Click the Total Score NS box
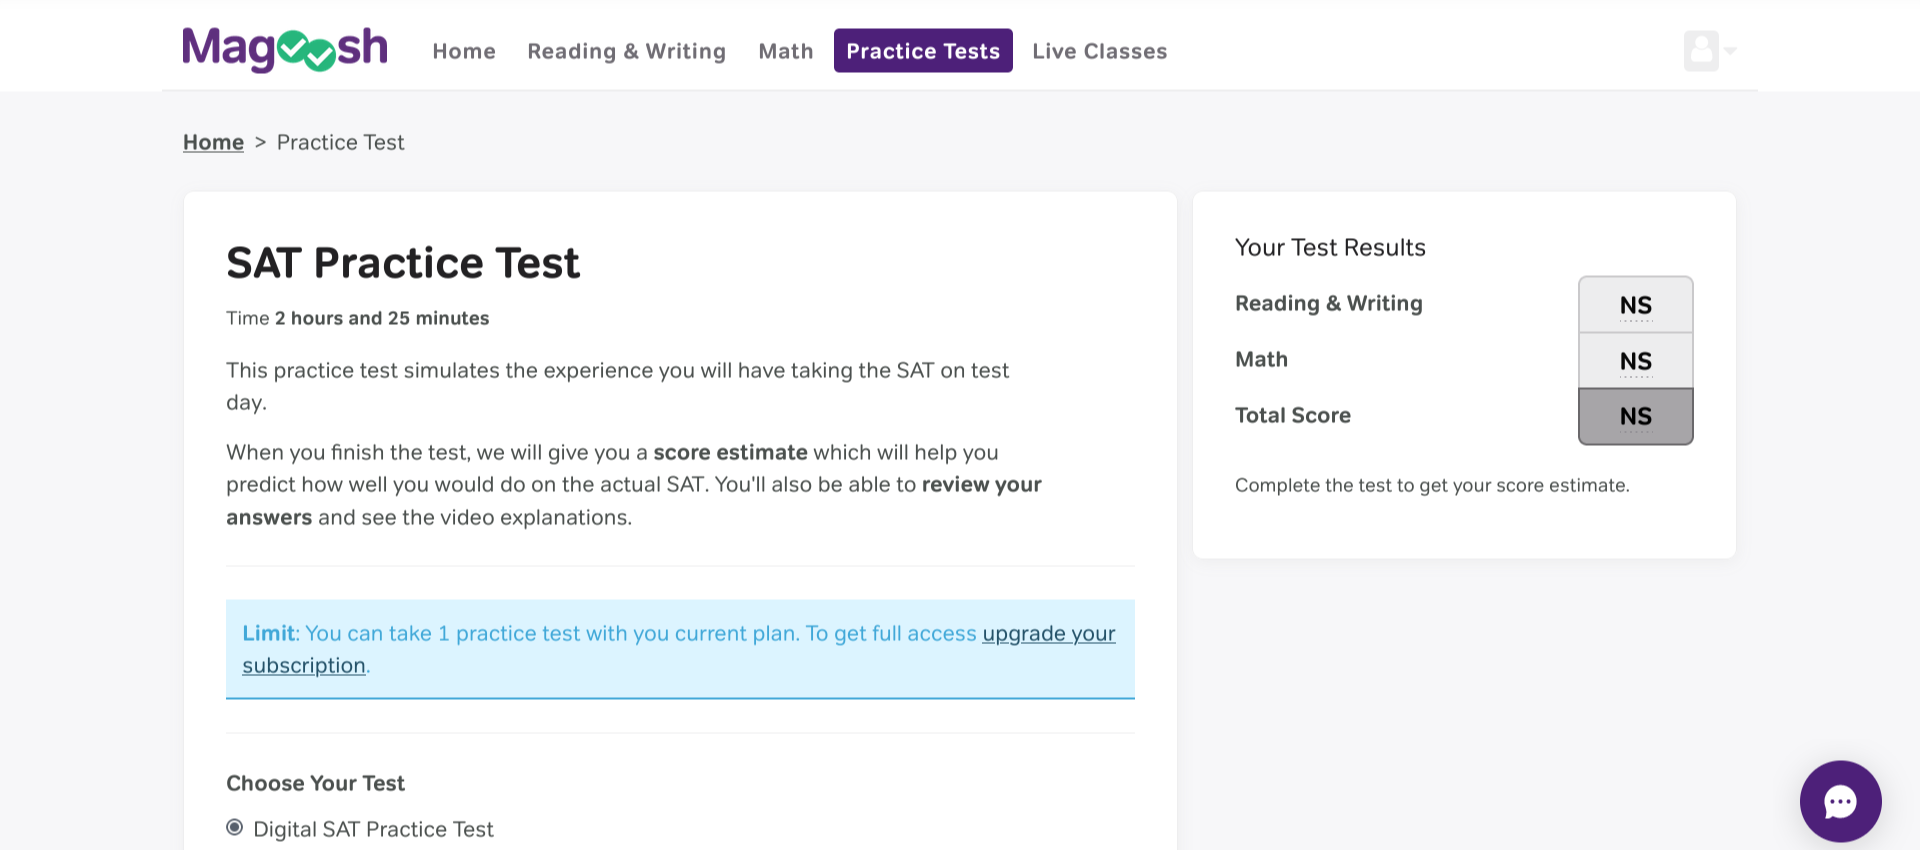This screenshot has height=850, width=1920. pos(1635,416)
